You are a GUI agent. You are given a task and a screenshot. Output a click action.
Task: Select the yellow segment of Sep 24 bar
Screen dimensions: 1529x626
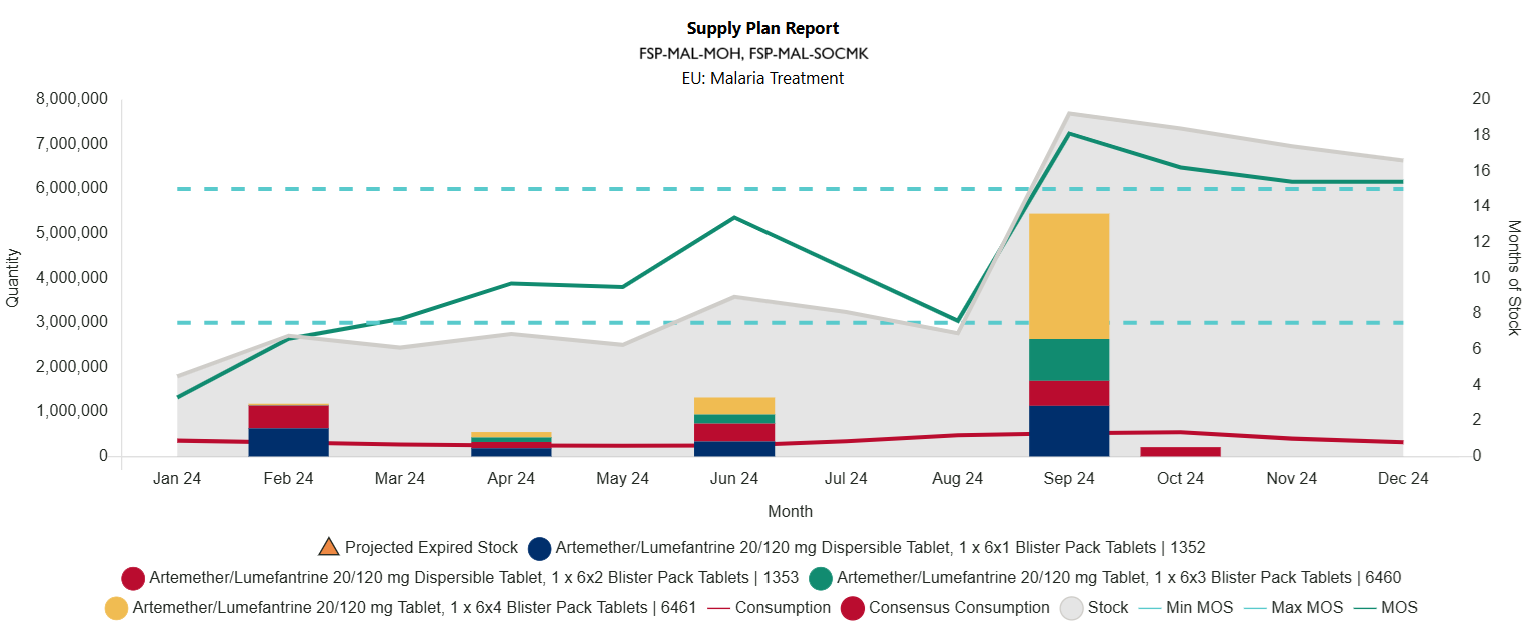(1069, 276)
